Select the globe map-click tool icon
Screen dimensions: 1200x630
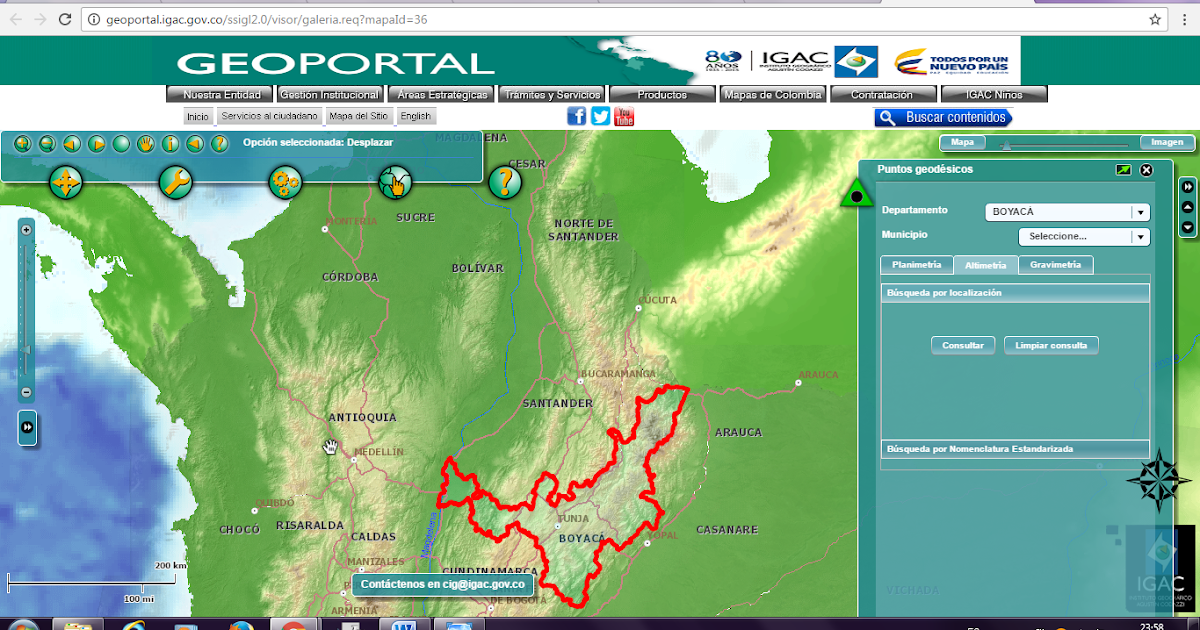pyautogui.click(x=397, y=181)
